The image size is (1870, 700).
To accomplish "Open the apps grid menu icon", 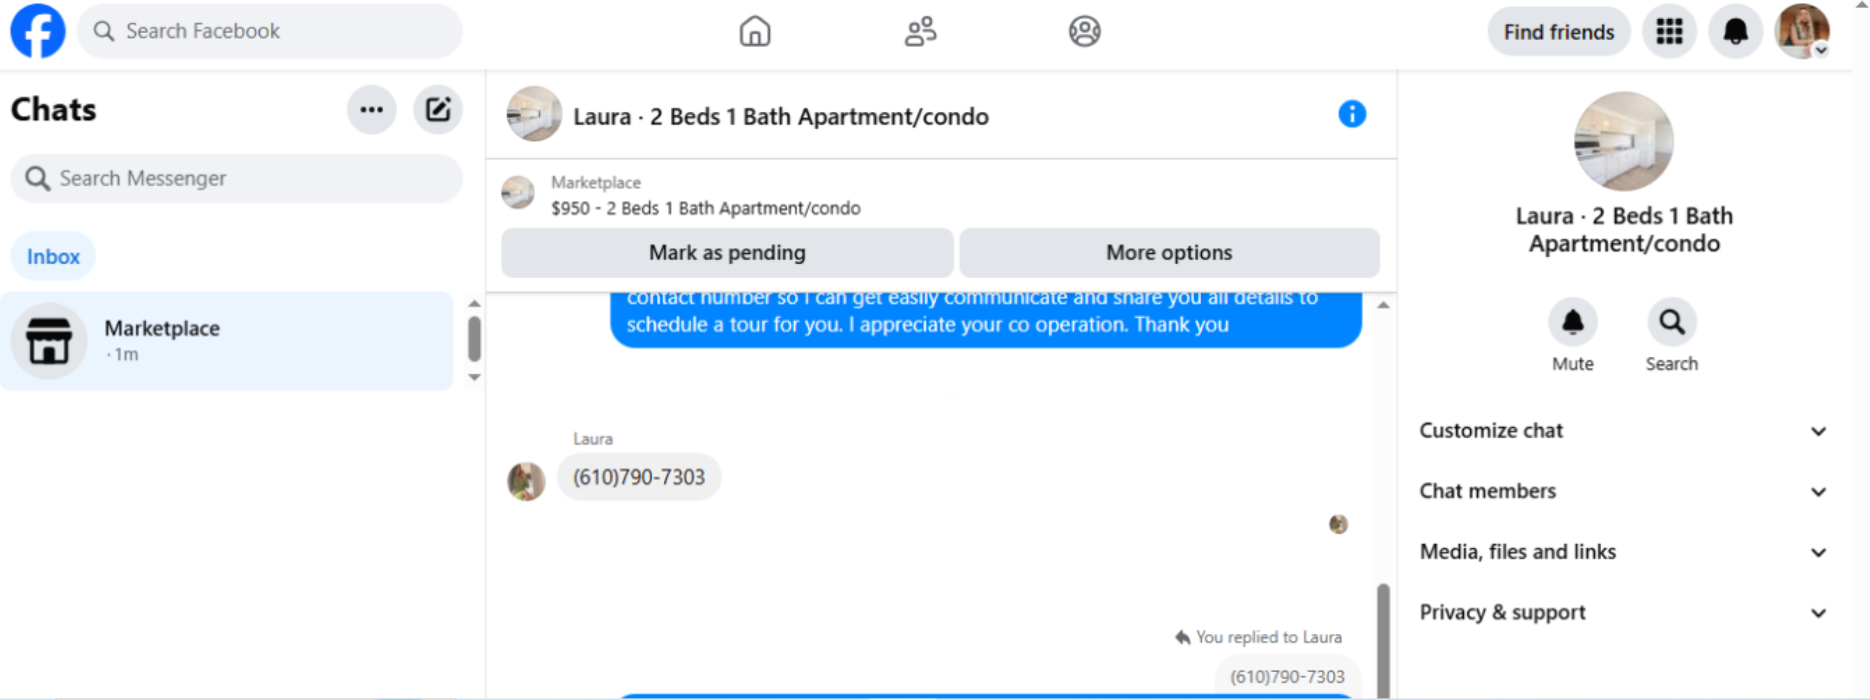I will 1669,32.
